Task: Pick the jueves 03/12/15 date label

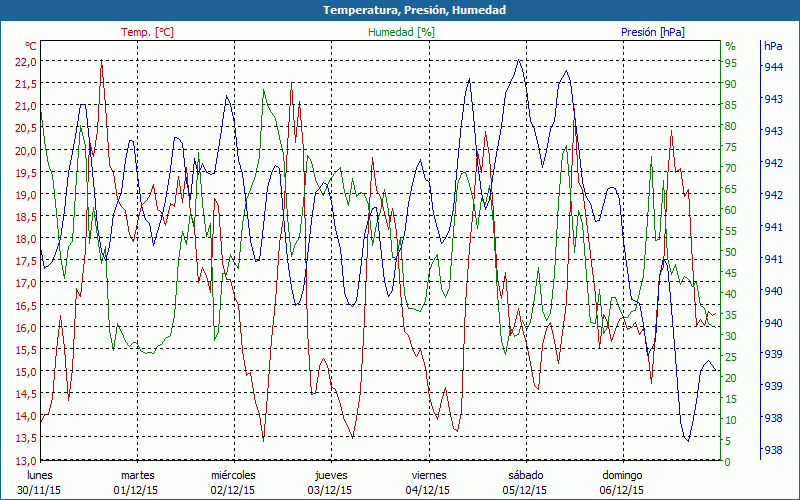Action: 331,482
